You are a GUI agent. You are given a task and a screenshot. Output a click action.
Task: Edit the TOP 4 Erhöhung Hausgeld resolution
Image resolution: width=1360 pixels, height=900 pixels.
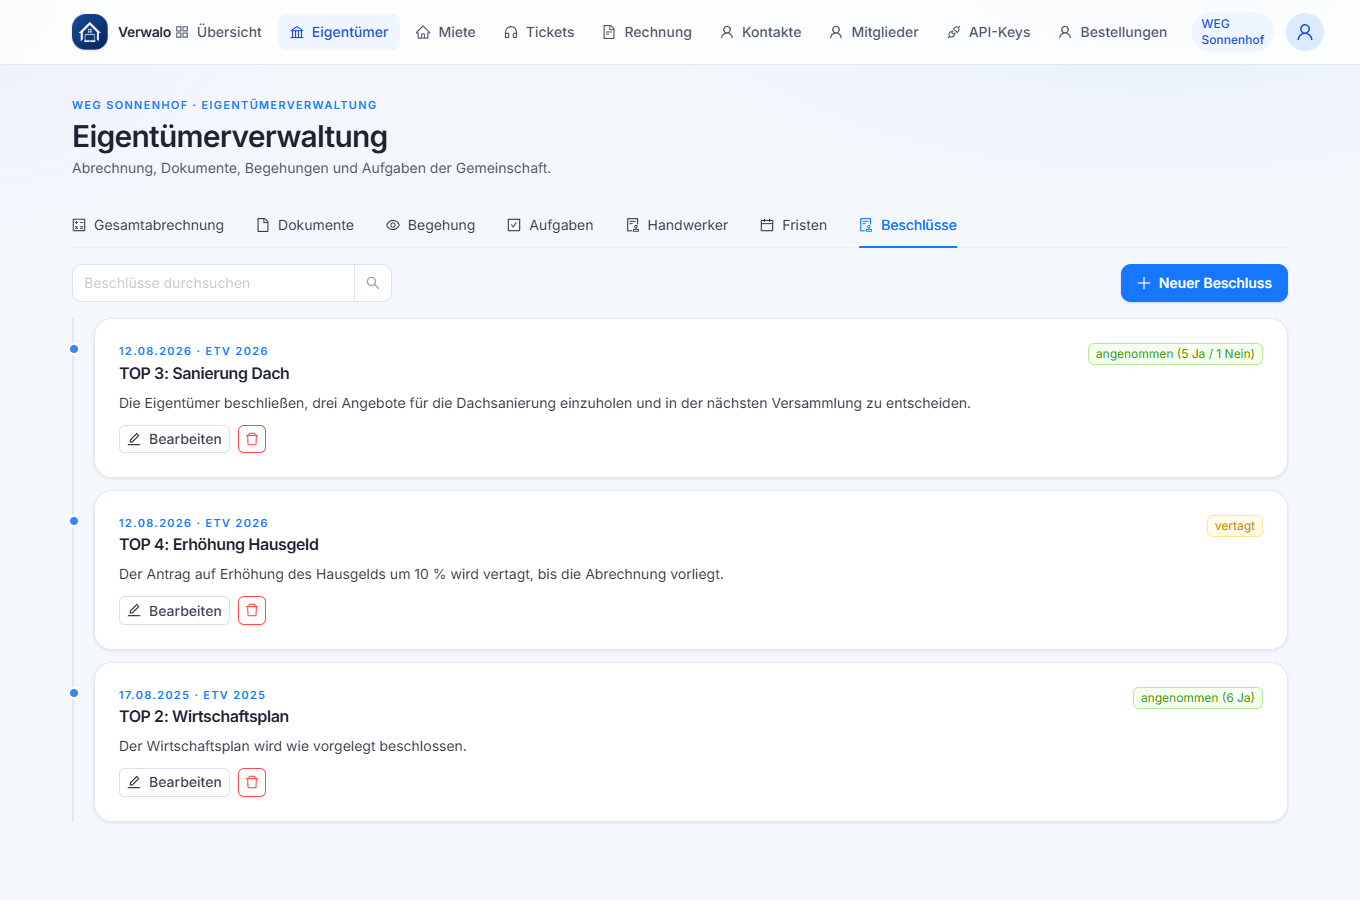pos(174,611)
